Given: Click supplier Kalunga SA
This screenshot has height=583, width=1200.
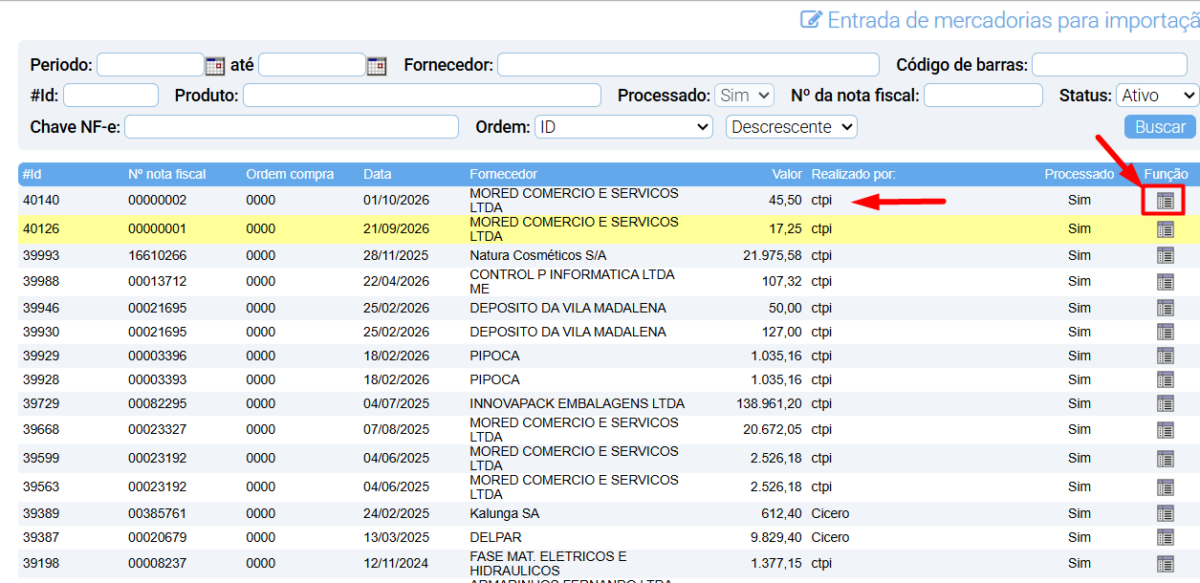Looking at the screenshot, I should tap(504, 514).
